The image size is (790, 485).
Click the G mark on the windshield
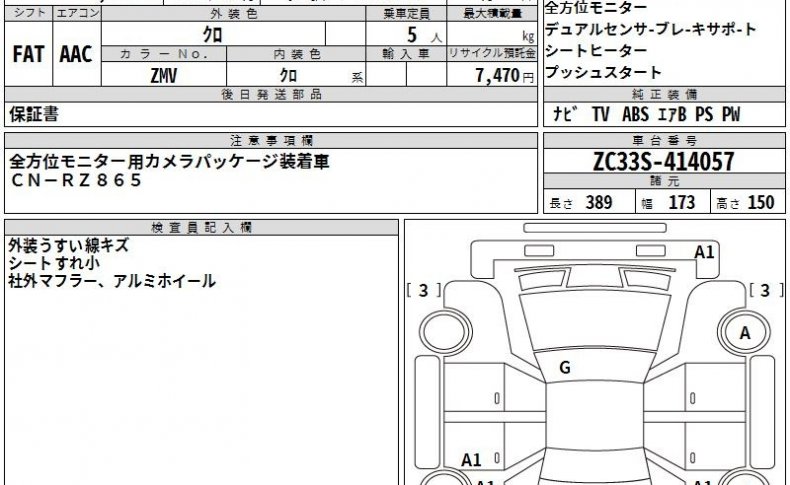coord(565,368)
